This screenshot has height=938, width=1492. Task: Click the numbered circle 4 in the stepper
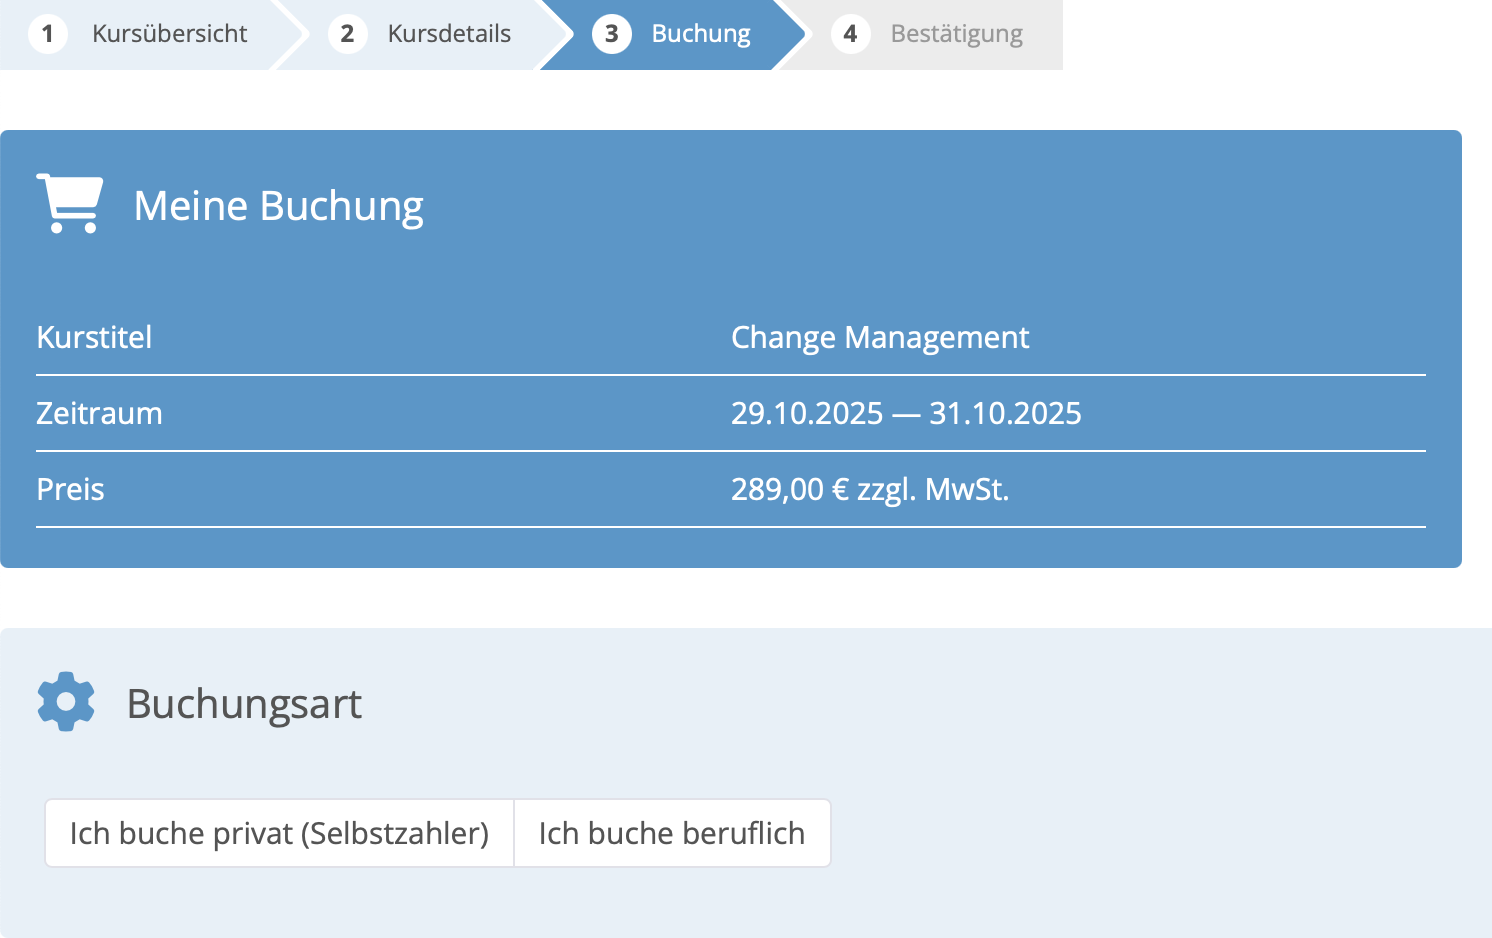coord(851,33)
